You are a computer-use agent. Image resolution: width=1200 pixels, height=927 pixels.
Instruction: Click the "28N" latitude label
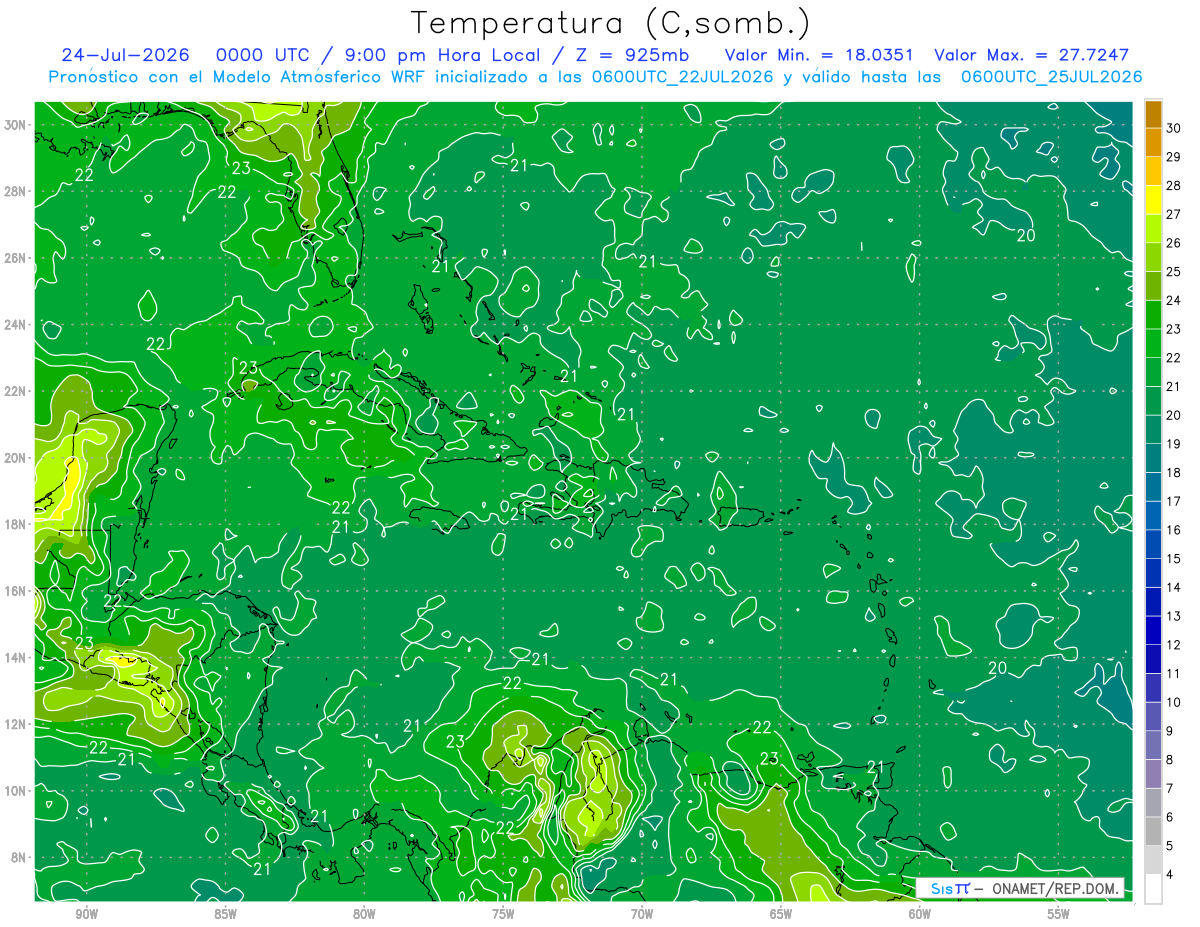16,191
